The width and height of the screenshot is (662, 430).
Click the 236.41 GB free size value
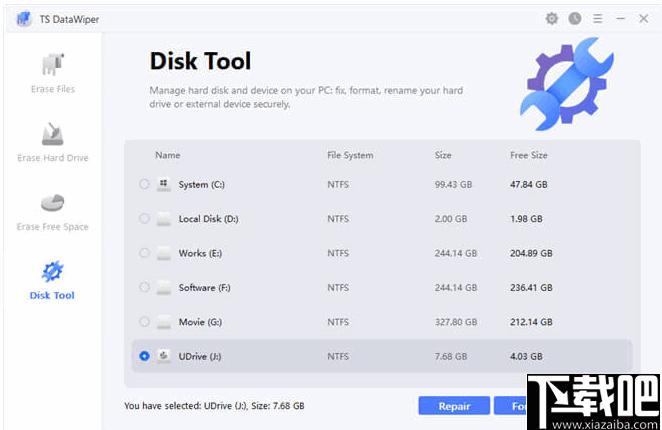coord(531,288)
